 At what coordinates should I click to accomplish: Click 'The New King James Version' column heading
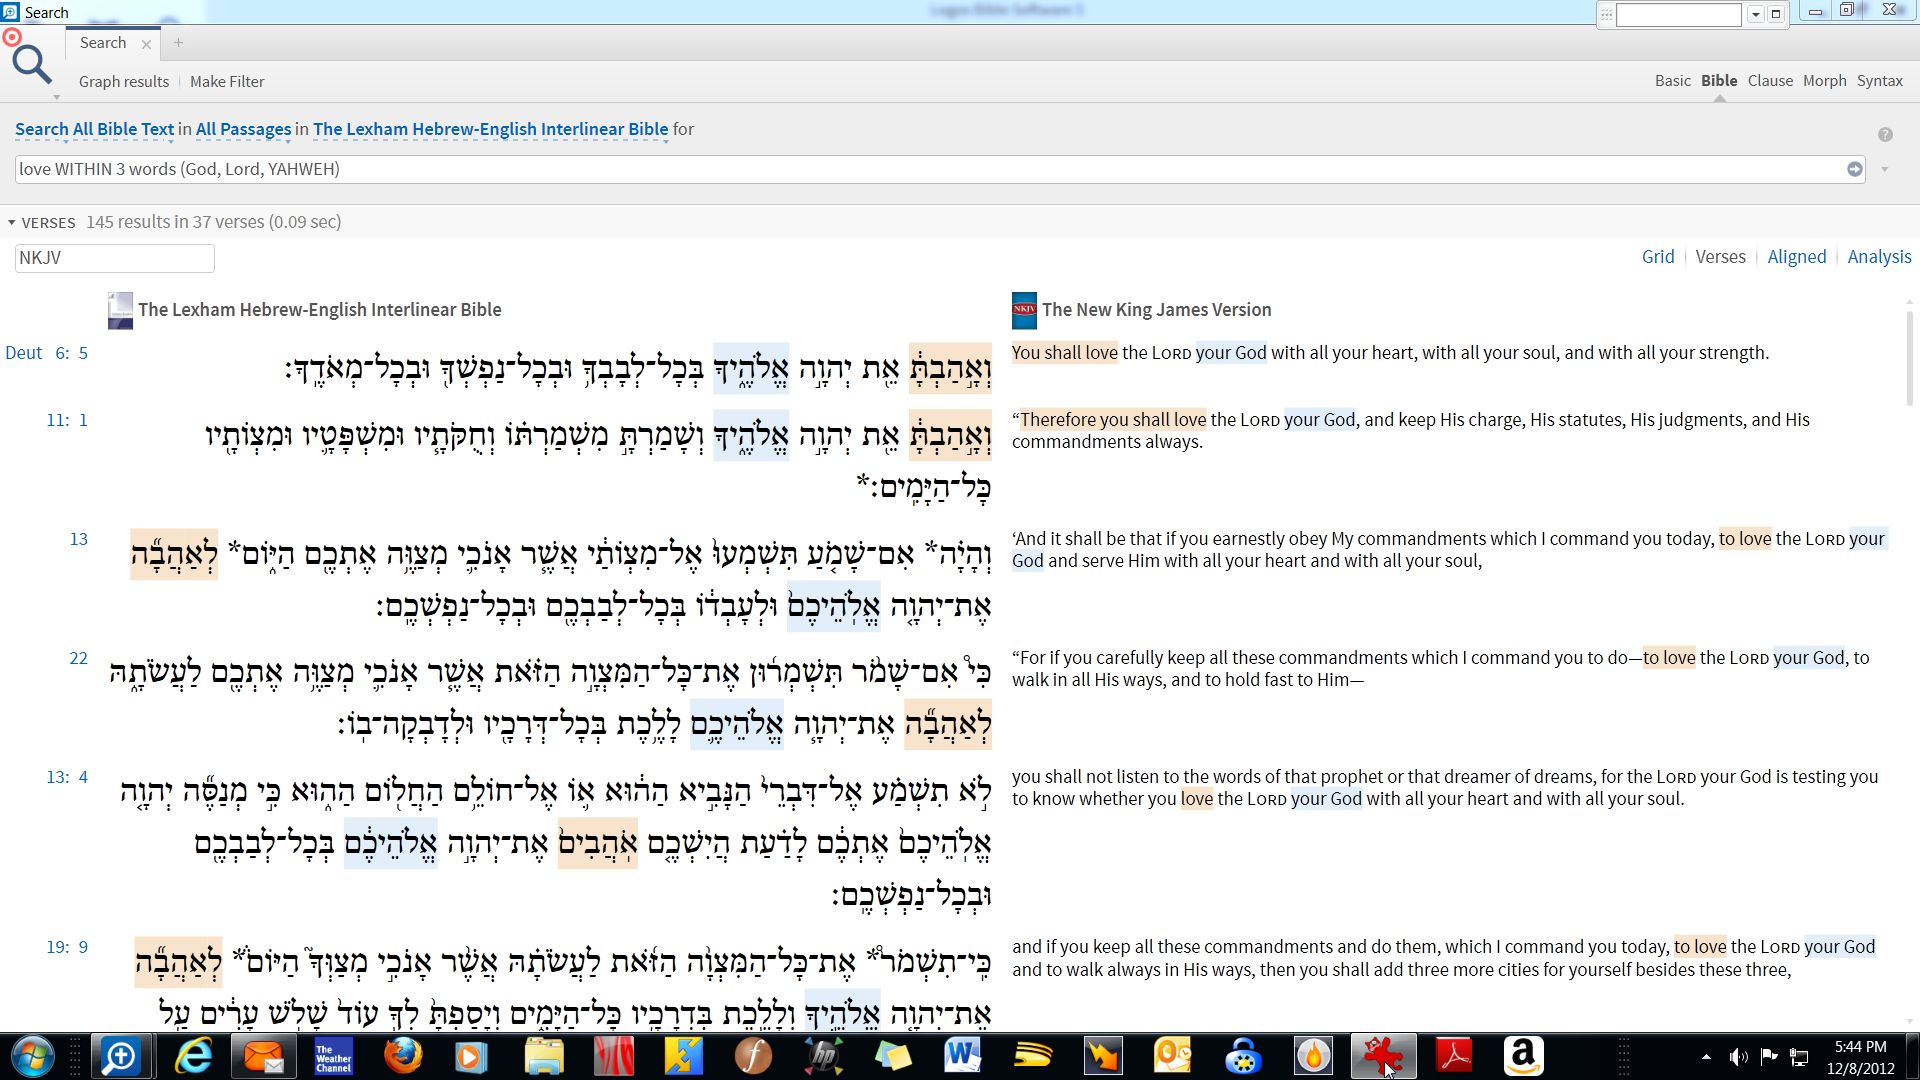[x=1156, y=310]
